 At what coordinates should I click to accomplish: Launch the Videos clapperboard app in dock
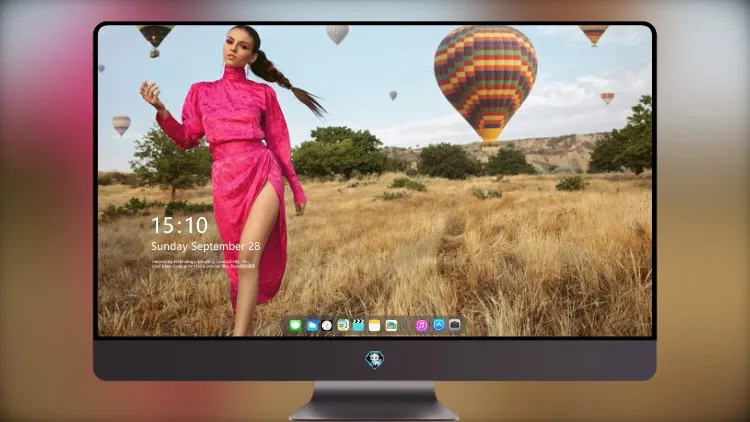pyautogui.click(x=358, y=325)
